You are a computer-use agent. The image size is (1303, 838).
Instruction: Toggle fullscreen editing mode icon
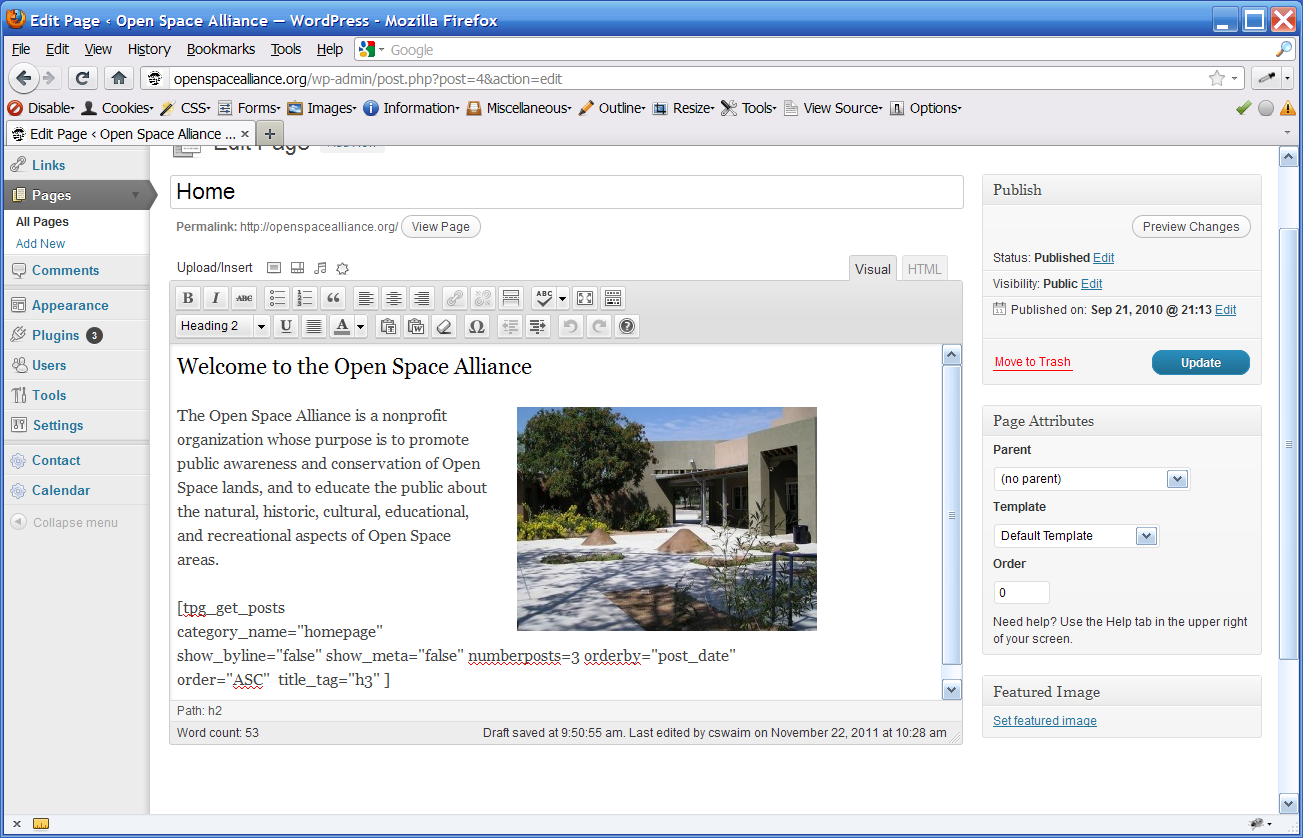click(x=585, y=298)
